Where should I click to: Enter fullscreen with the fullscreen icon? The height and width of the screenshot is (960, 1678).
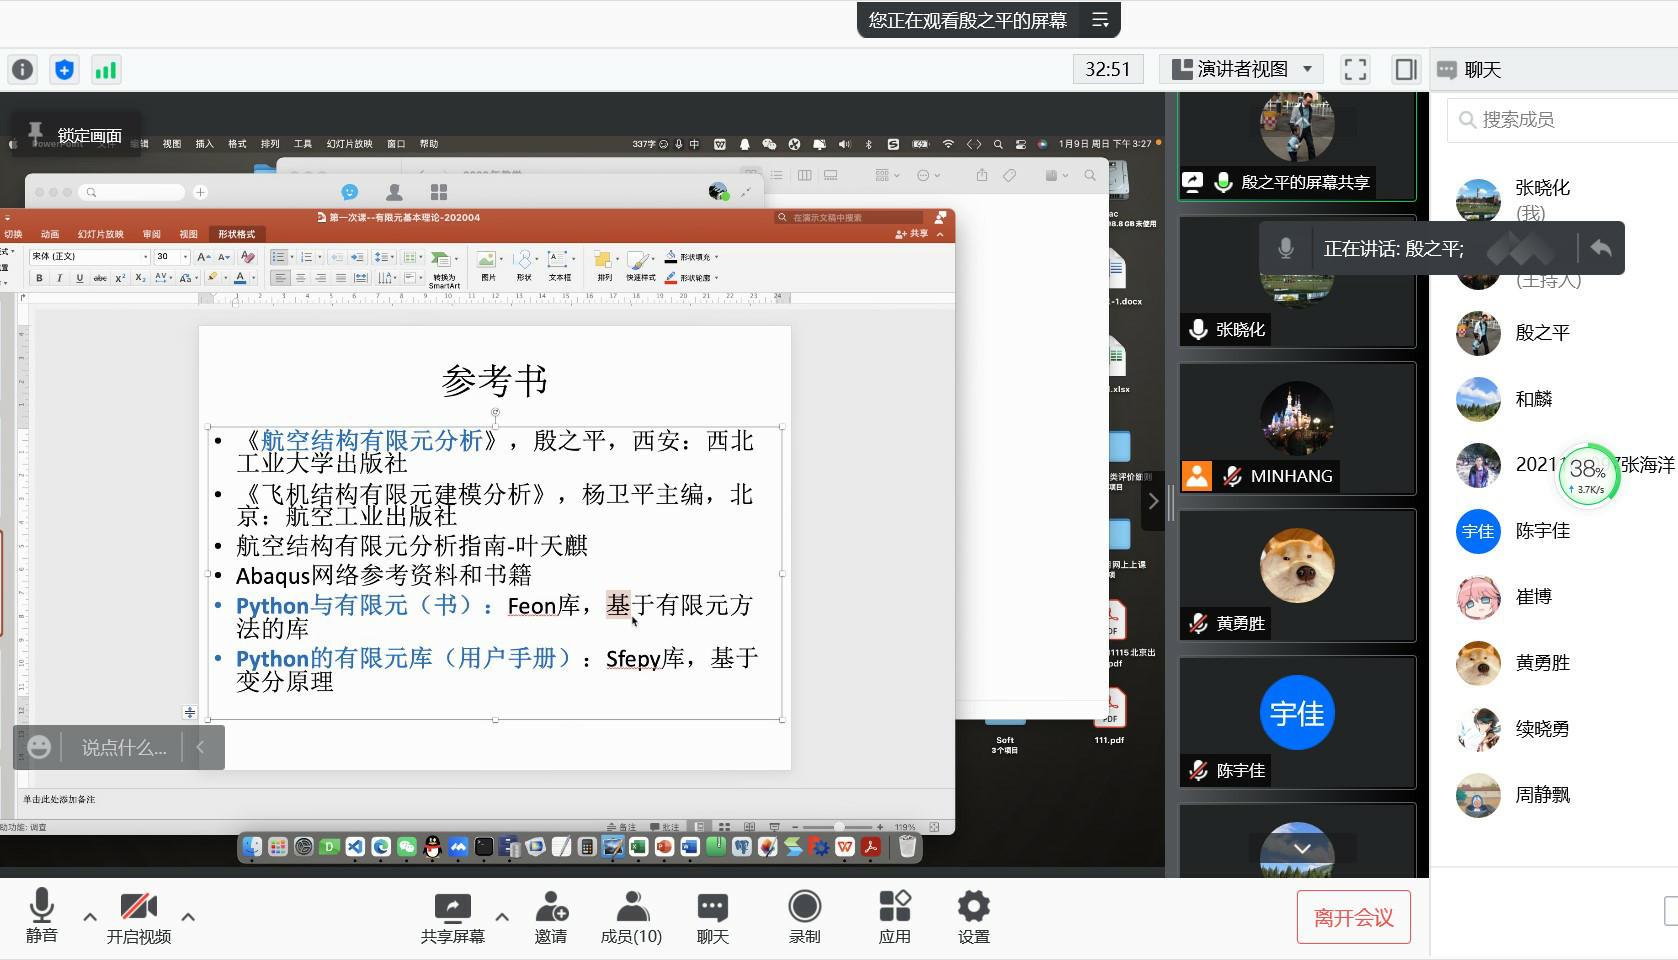(1355, 70)
